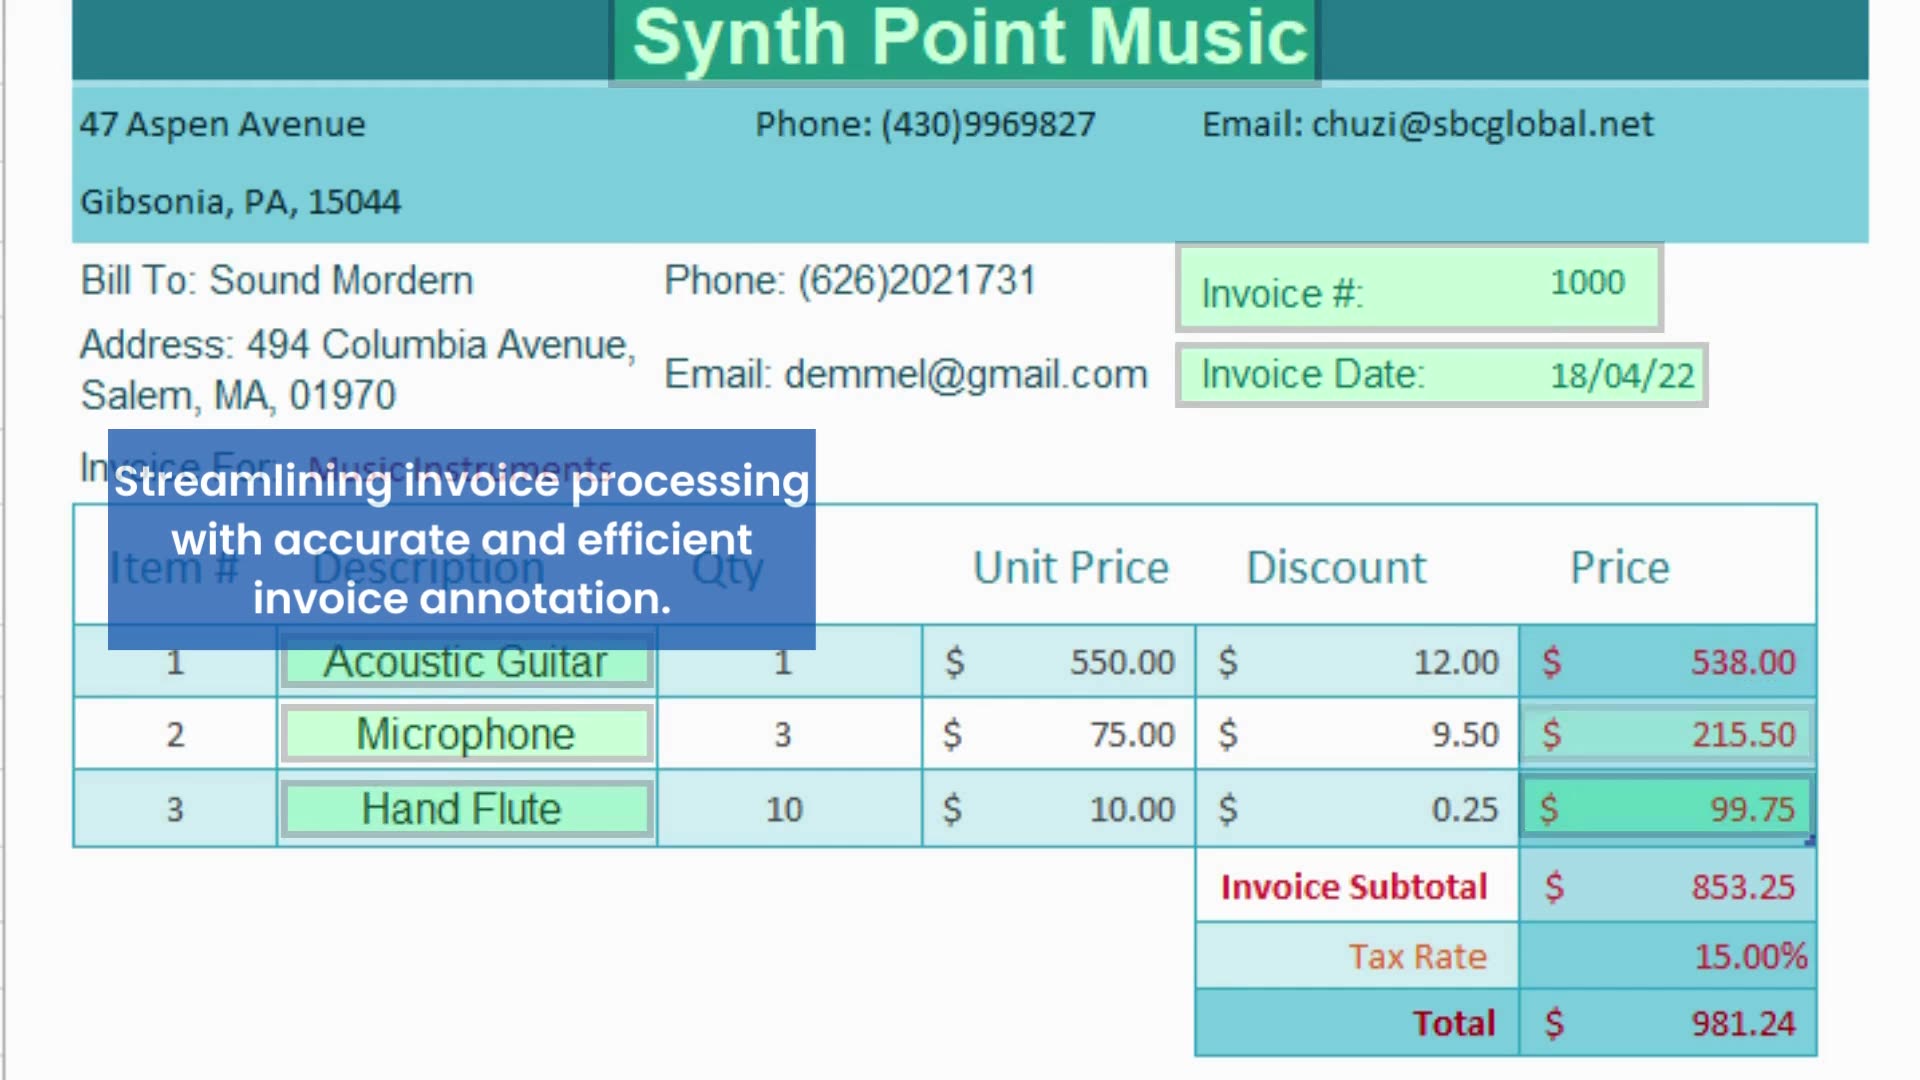1920x1080 pixels.
Task: Select the chuzi@sbcglobal.net email text
Action: pos(1482,124)
